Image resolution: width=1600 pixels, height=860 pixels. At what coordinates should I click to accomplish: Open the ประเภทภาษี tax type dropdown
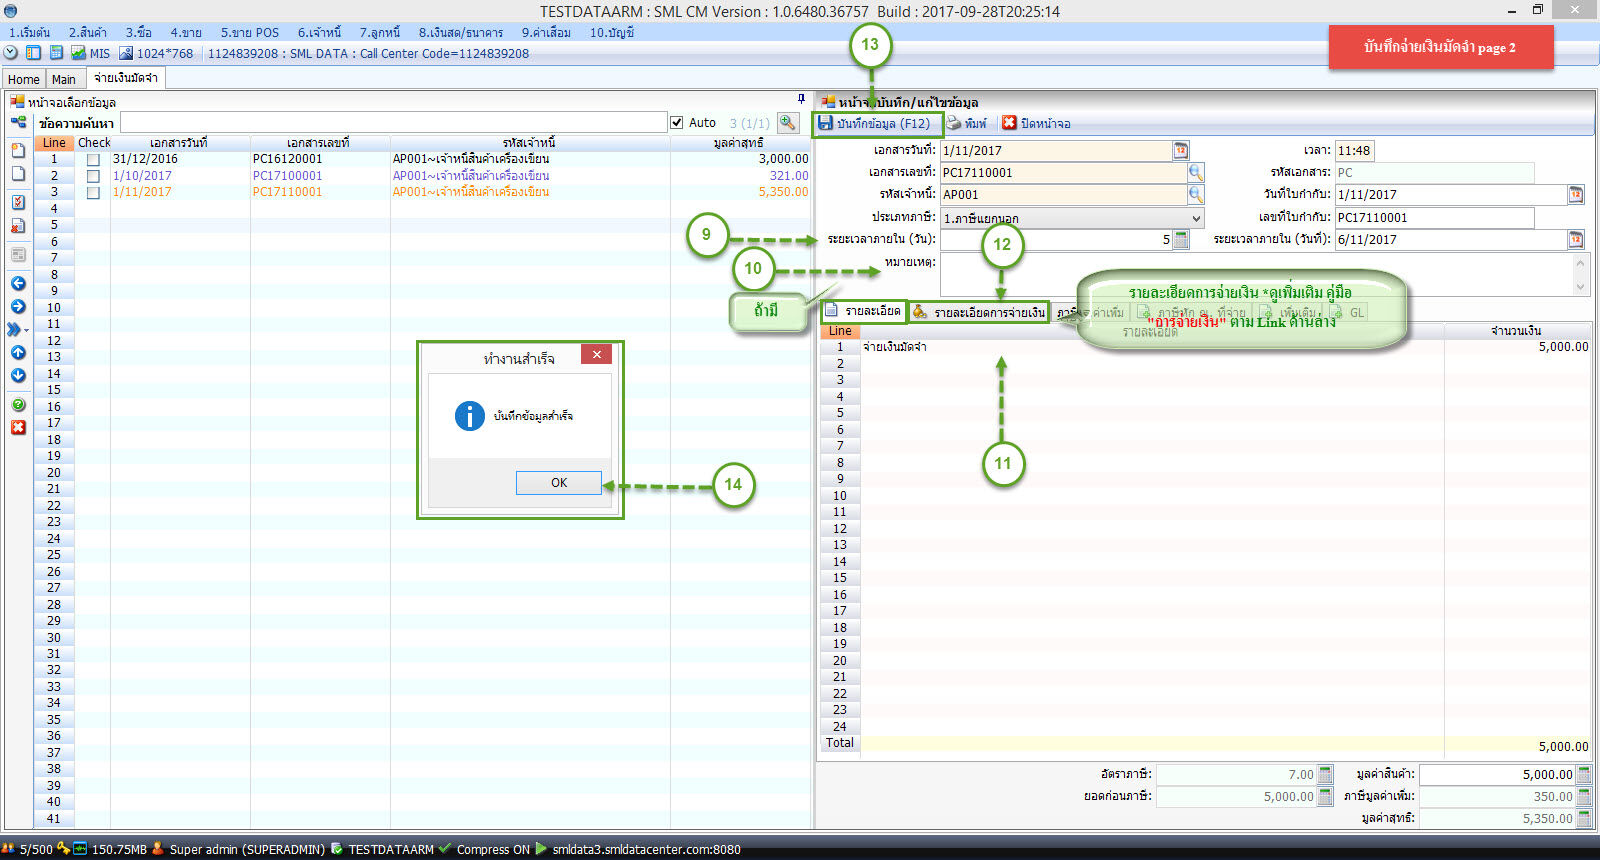(x=1196, y=217)
